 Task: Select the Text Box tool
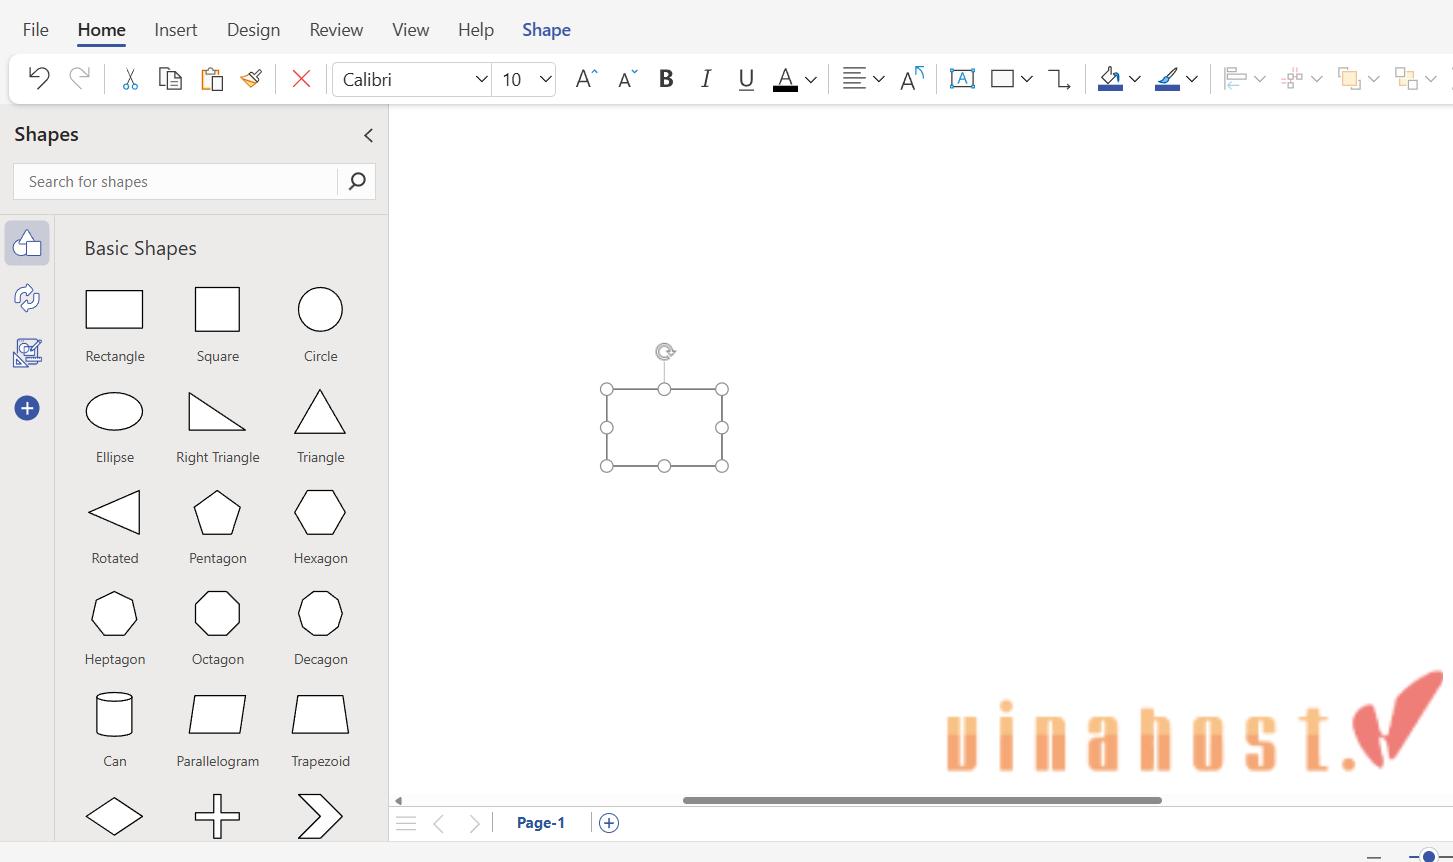pos(962,79)
